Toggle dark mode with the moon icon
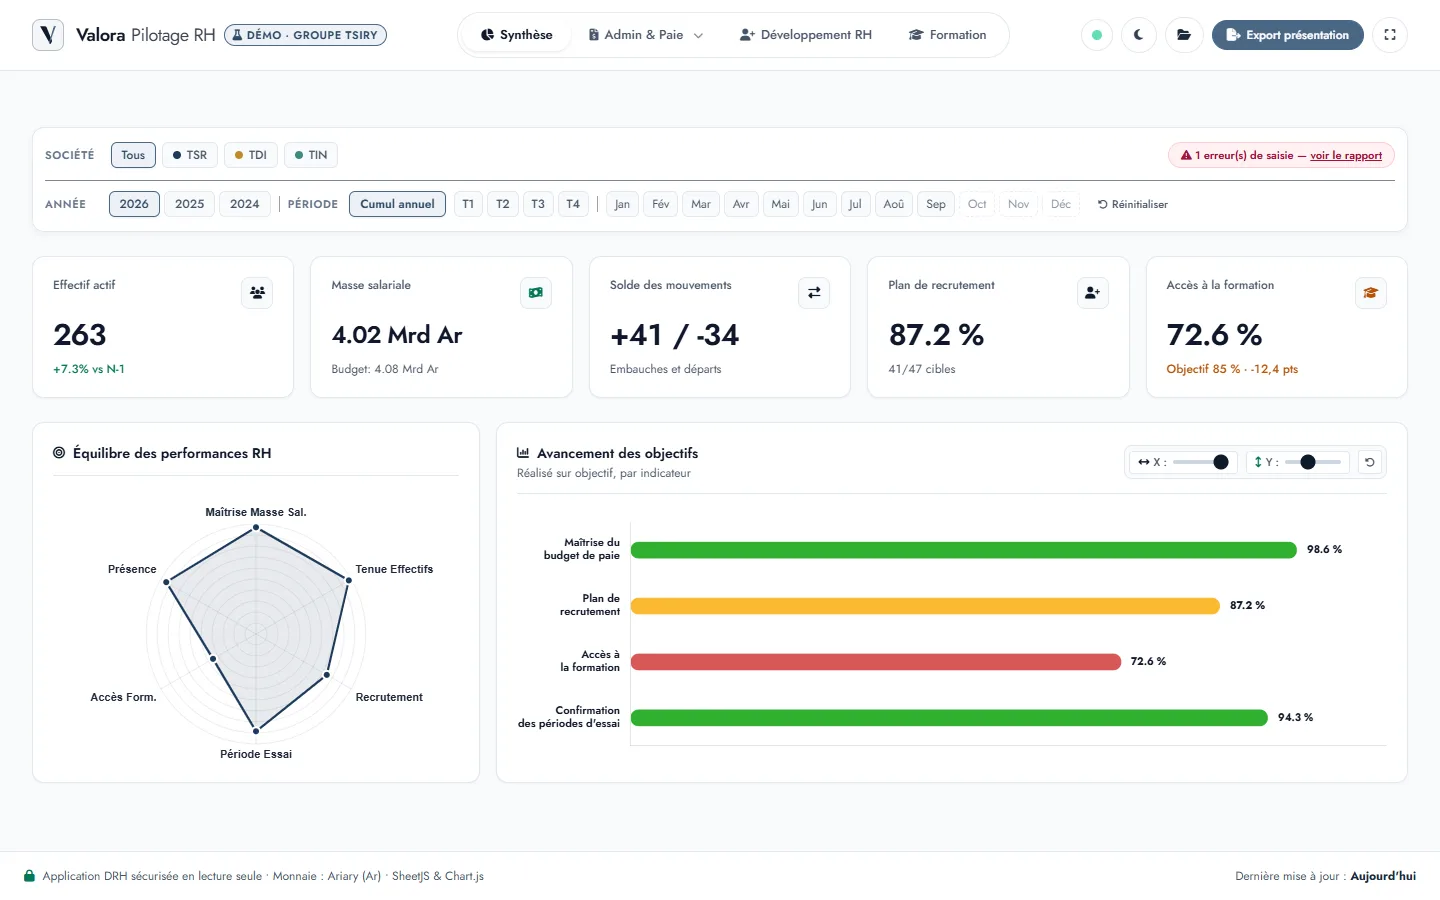This screenshot has height=900, width=1440. tap(1139, 35)
